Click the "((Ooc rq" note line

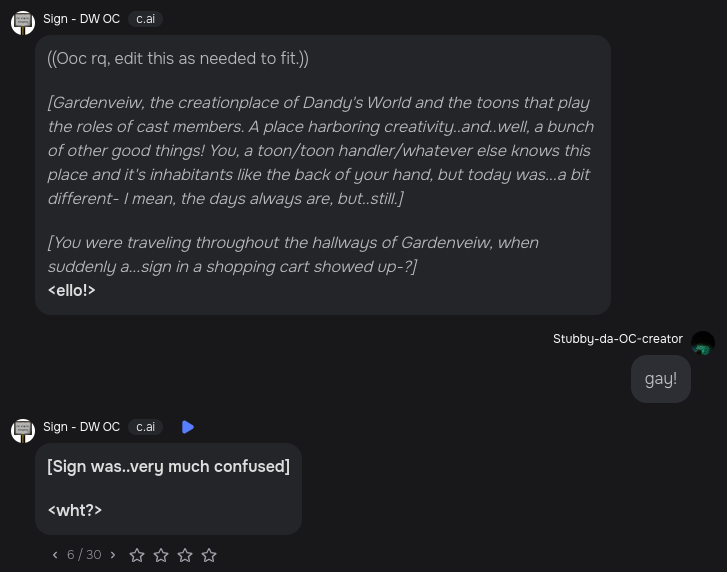(178, 58)
